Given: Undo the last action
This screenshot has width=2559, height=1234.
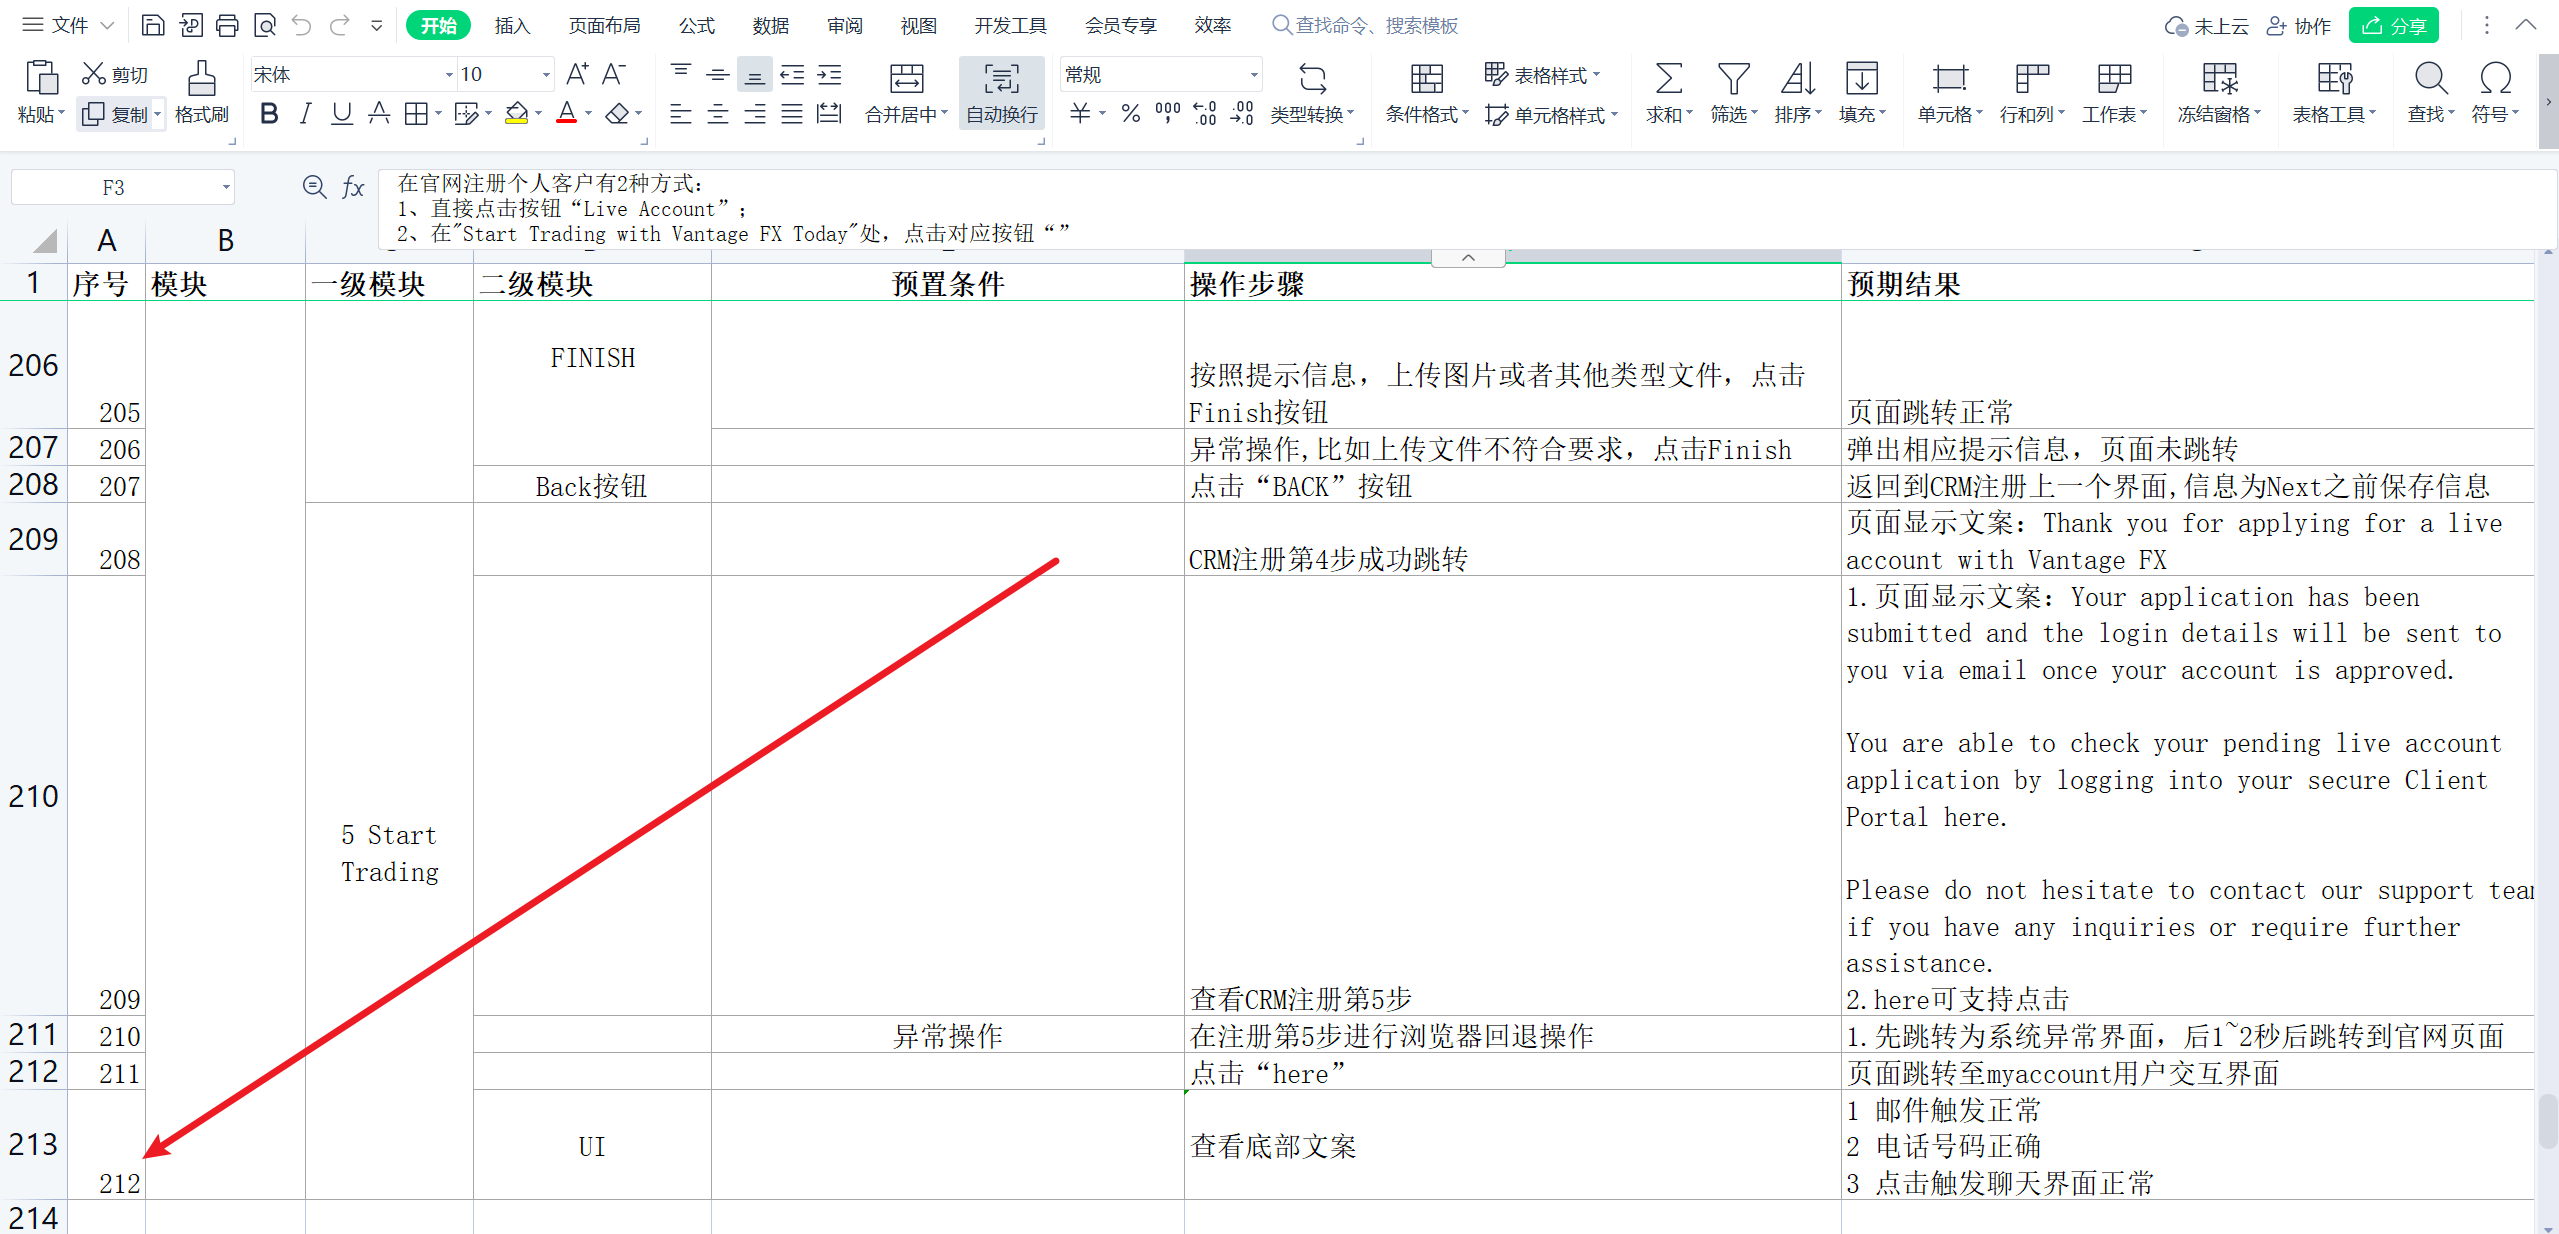Looking at the screenshot, I should tap(302, 25).
